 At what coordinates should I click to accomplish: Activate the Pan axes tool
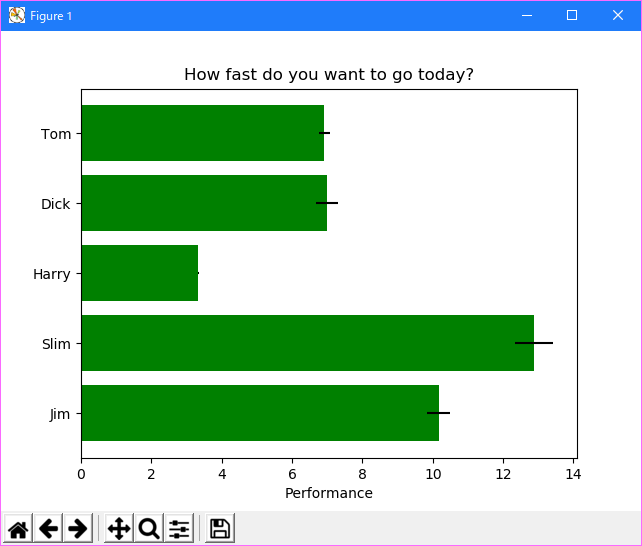click(x=119, y=528)
